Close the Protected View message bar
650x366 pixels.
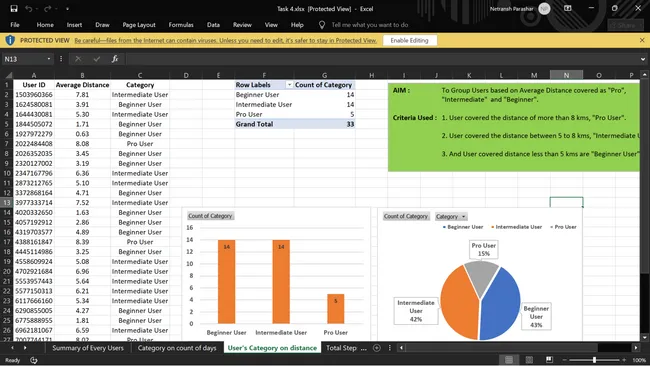(x=642, y=40)
